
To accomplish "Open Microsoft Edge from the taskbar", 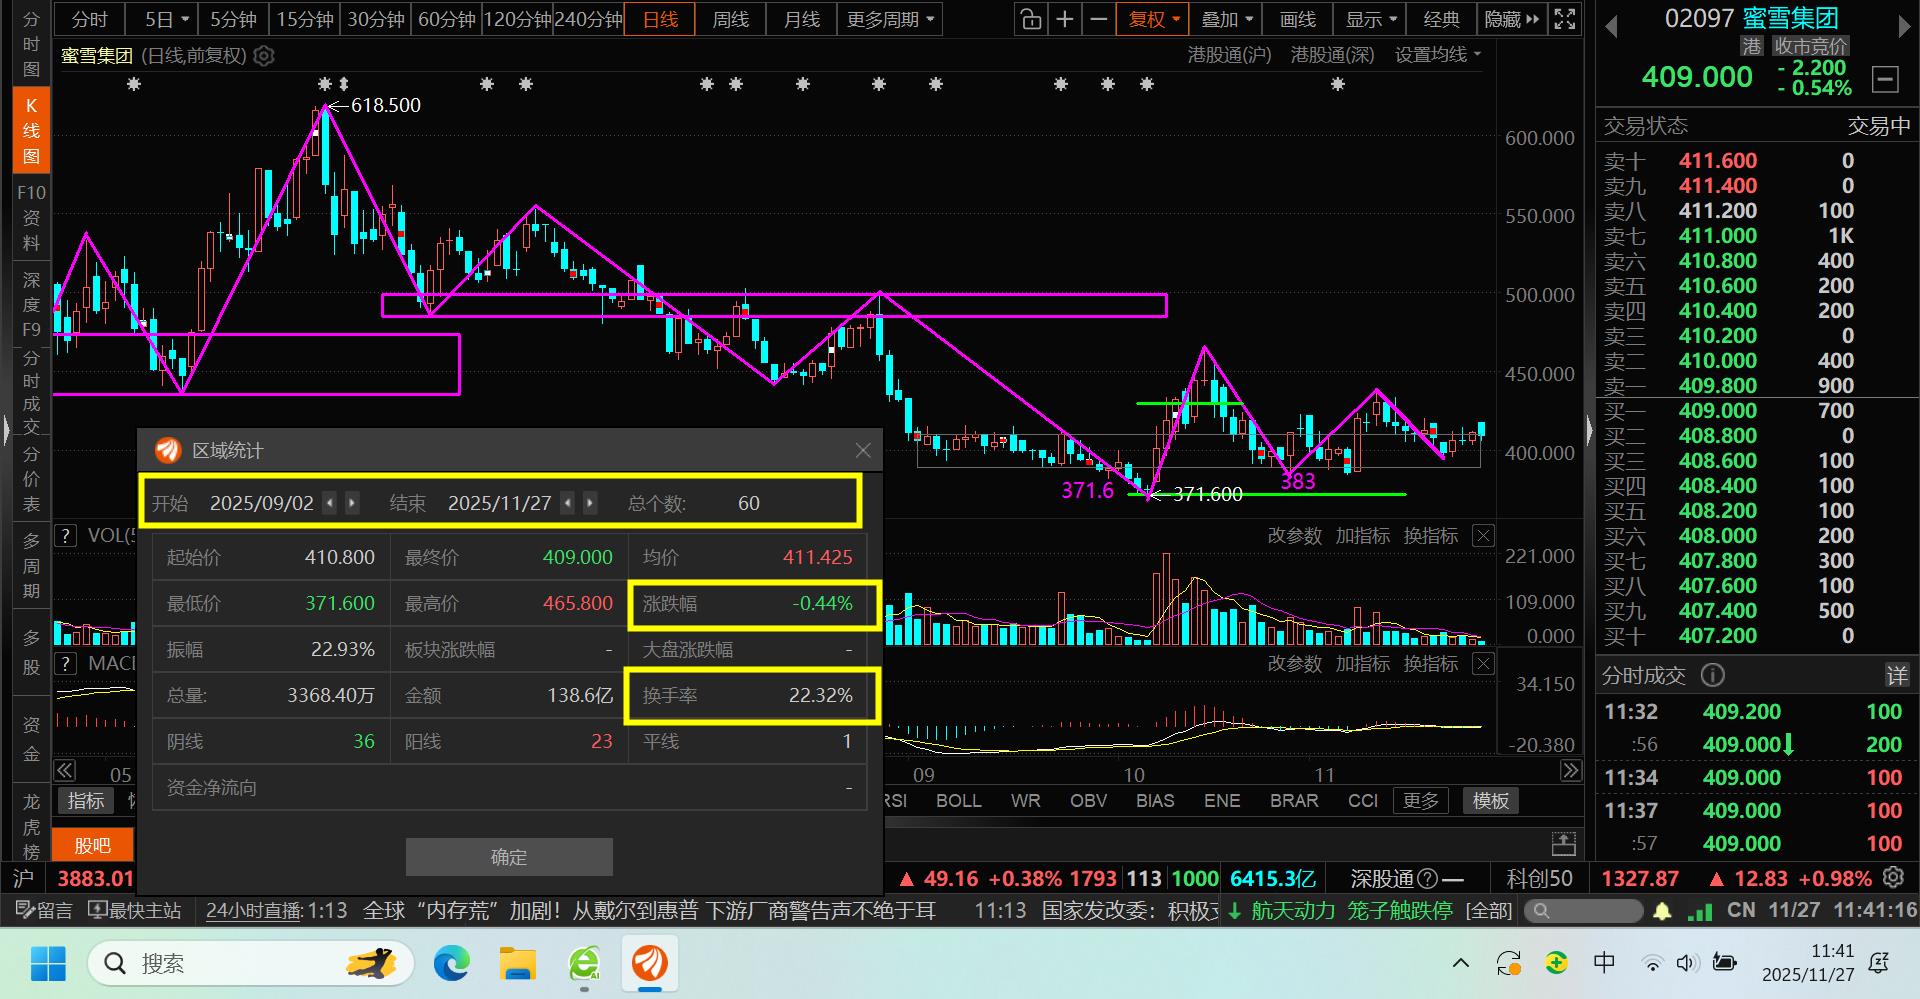I will tap(452, 964).
